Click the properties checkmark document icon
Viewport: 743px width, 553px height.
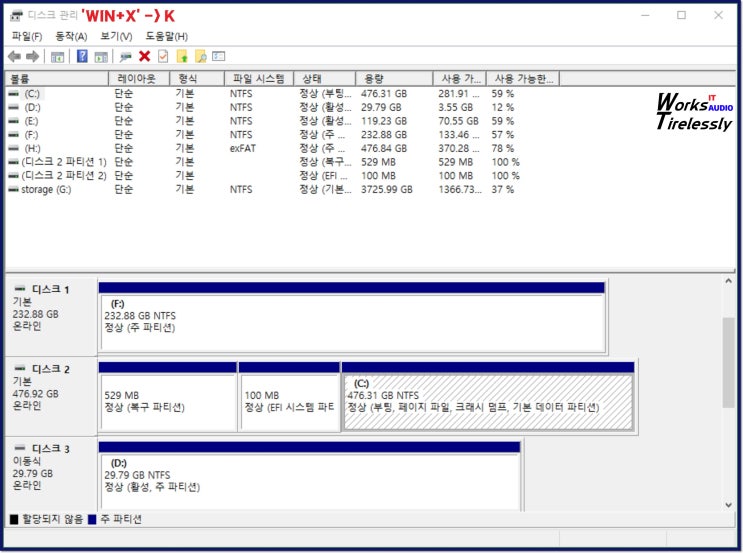click(x=163, y=56)
